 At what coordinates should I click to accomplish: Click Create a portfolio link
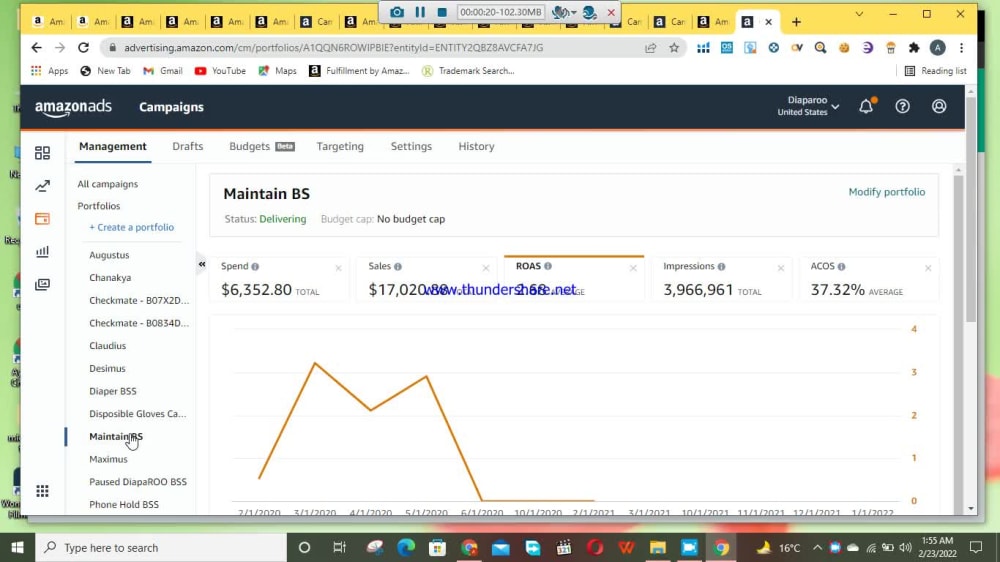[x=131, y=227]
